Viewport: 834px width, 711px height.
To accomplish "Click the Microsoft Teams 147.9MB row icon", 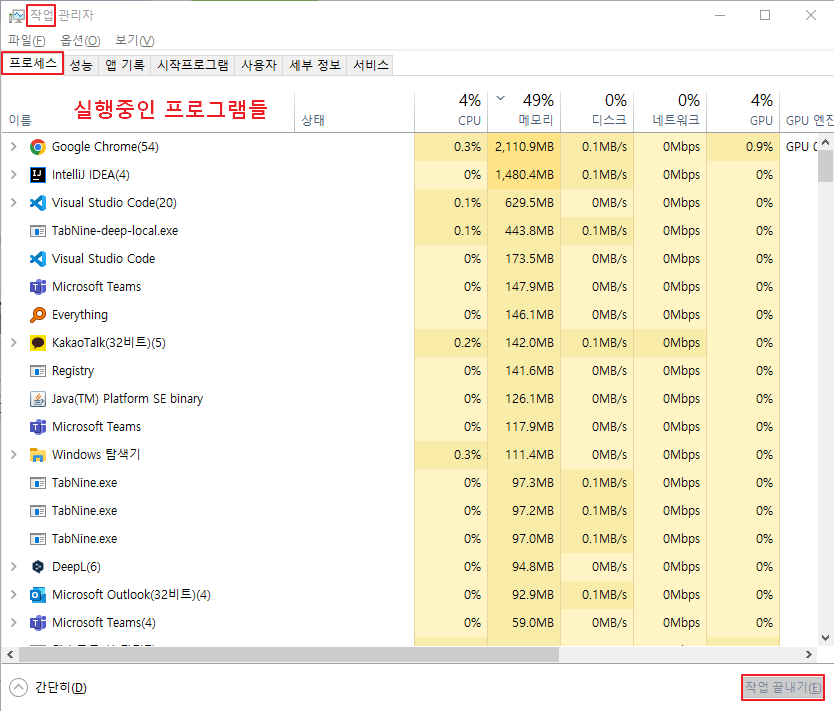I will pyautogui.click(x=38, y=287).
